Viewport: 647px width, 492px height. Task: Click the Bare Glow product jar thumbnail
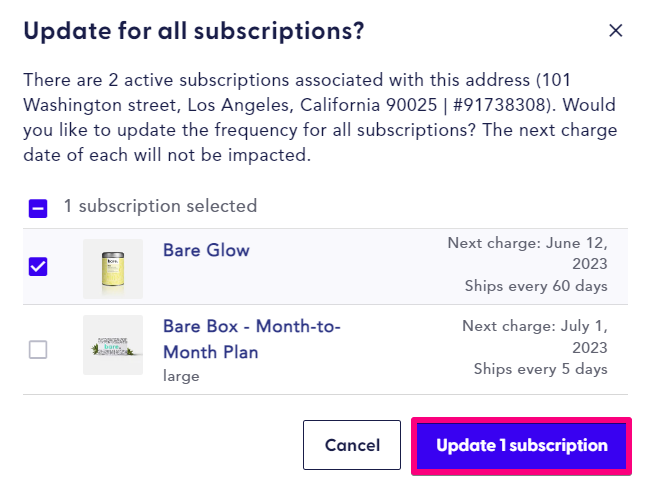point(113,269)
